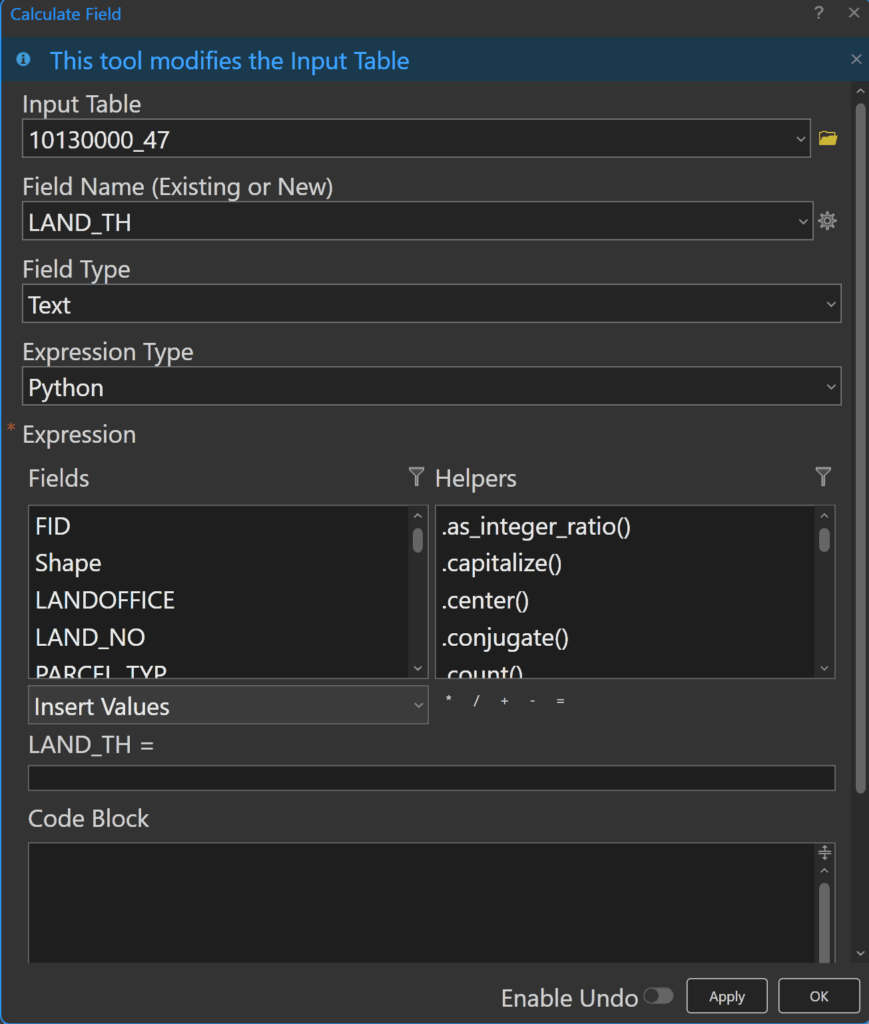Click the Fields filter funnel icon
This screenshot has width=869, height=1024.
tap(417, 477)
